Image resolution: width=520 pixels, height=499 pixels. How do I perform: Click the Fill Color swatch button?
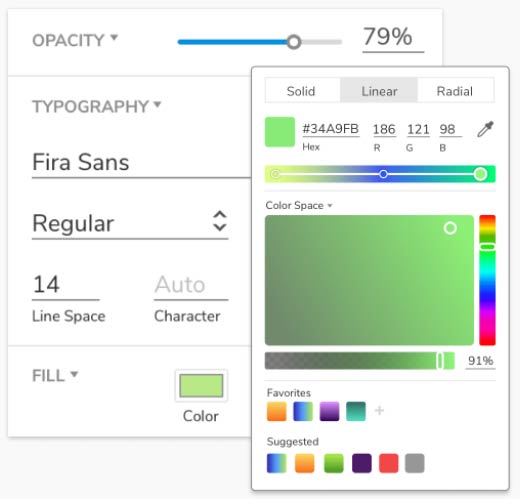(201, 386)
